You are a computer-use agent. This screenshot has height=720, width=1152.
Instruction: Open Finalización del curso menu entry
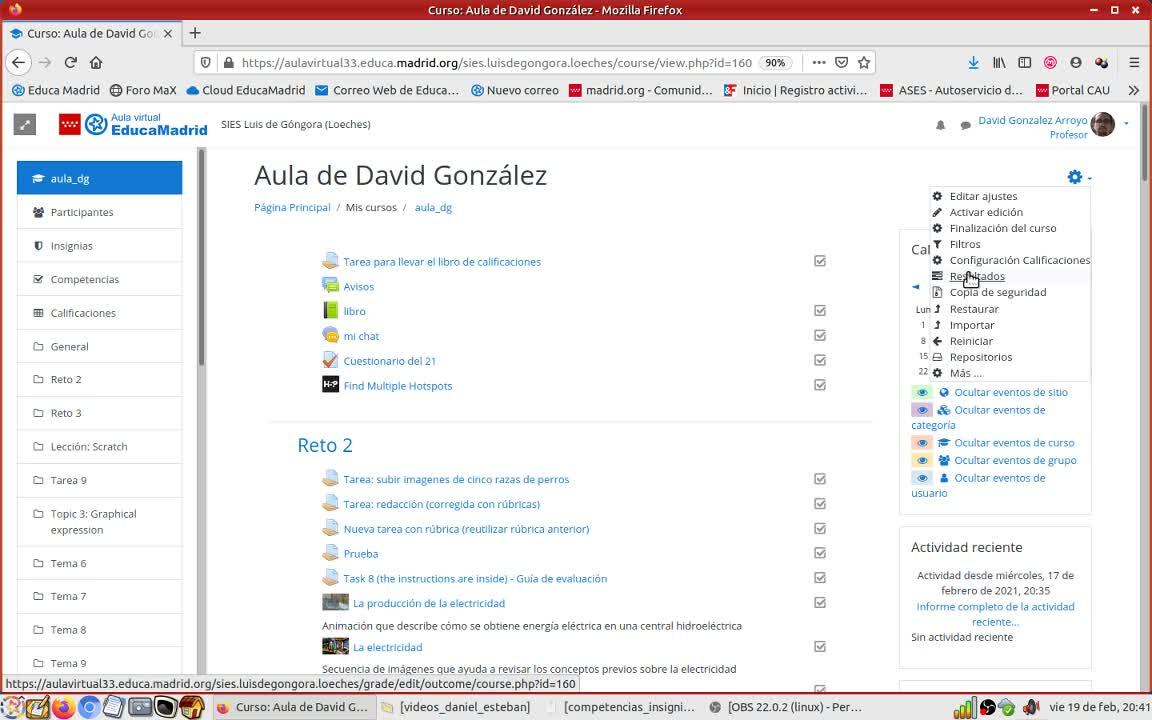[1003, 228]
